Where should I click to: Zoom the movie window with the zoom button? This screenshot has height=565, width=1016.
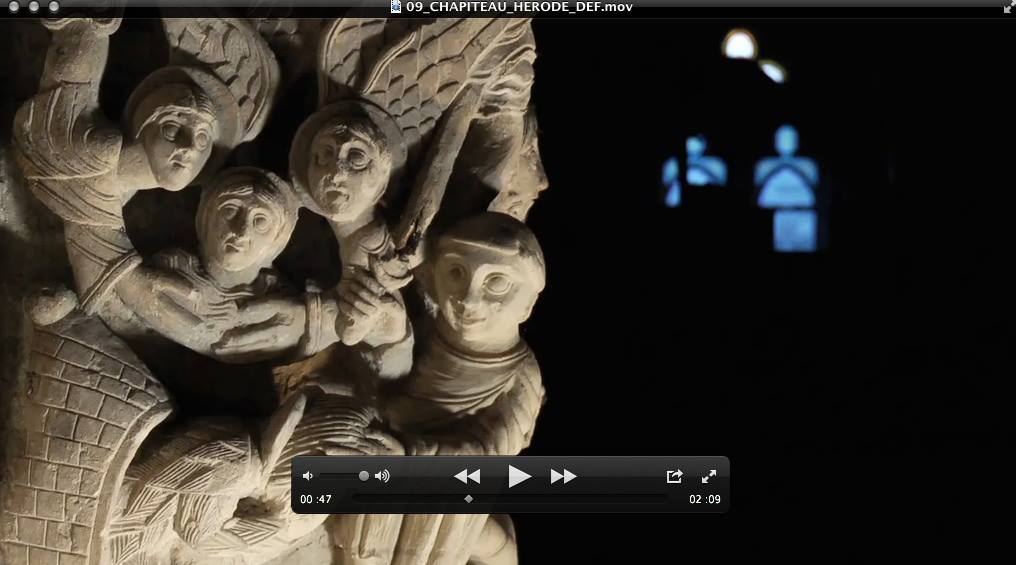tap(54, 6)
